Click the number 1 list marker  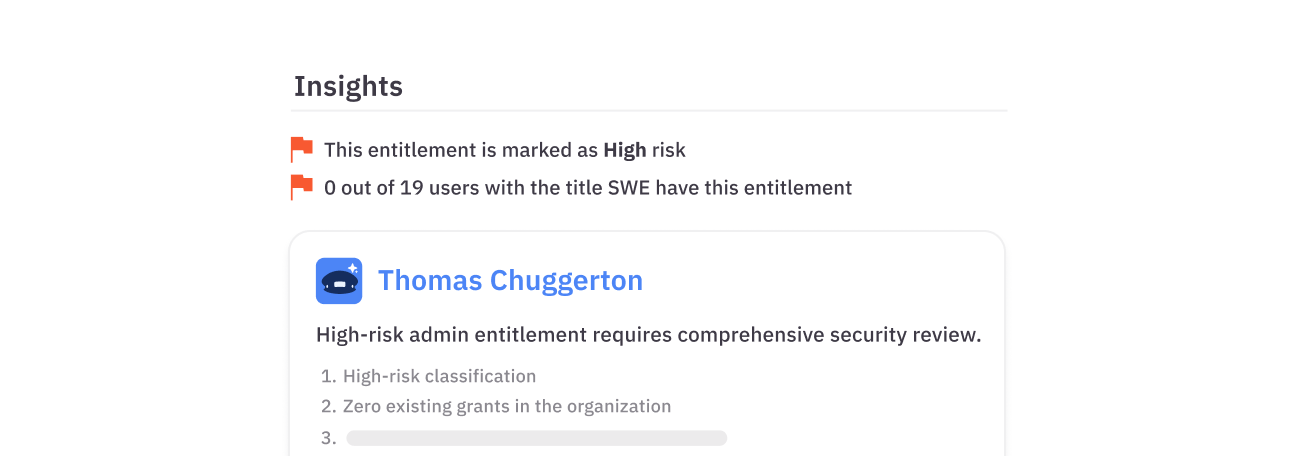coord(327,377)
